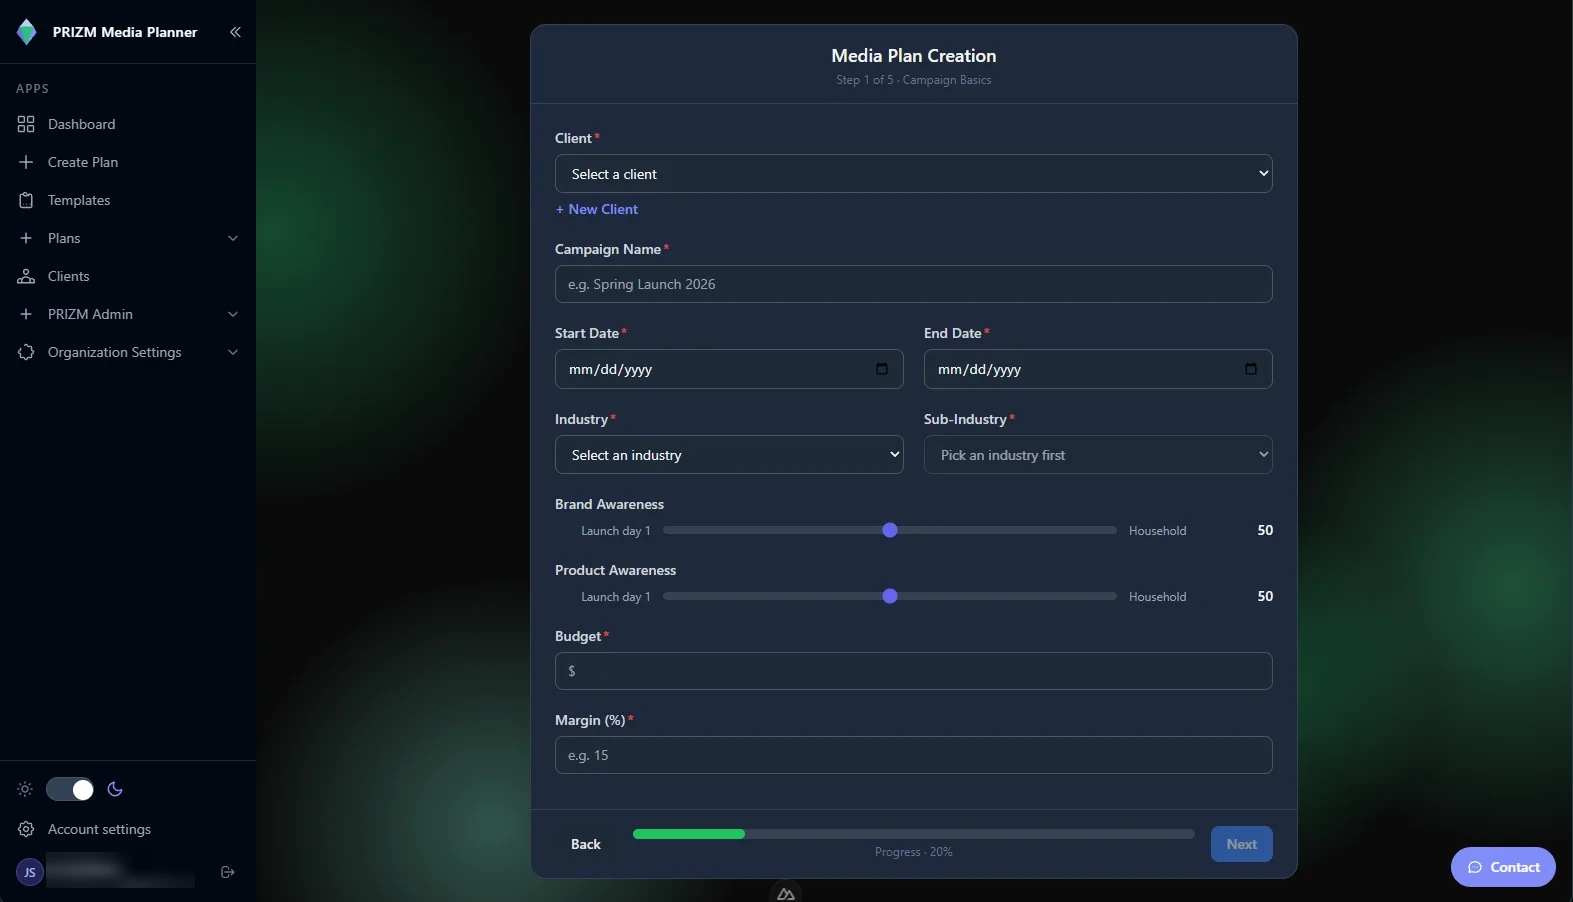Screen dimensions: 1573x902
Task: Click the Account settings gear icon
Action: (26, 829)
